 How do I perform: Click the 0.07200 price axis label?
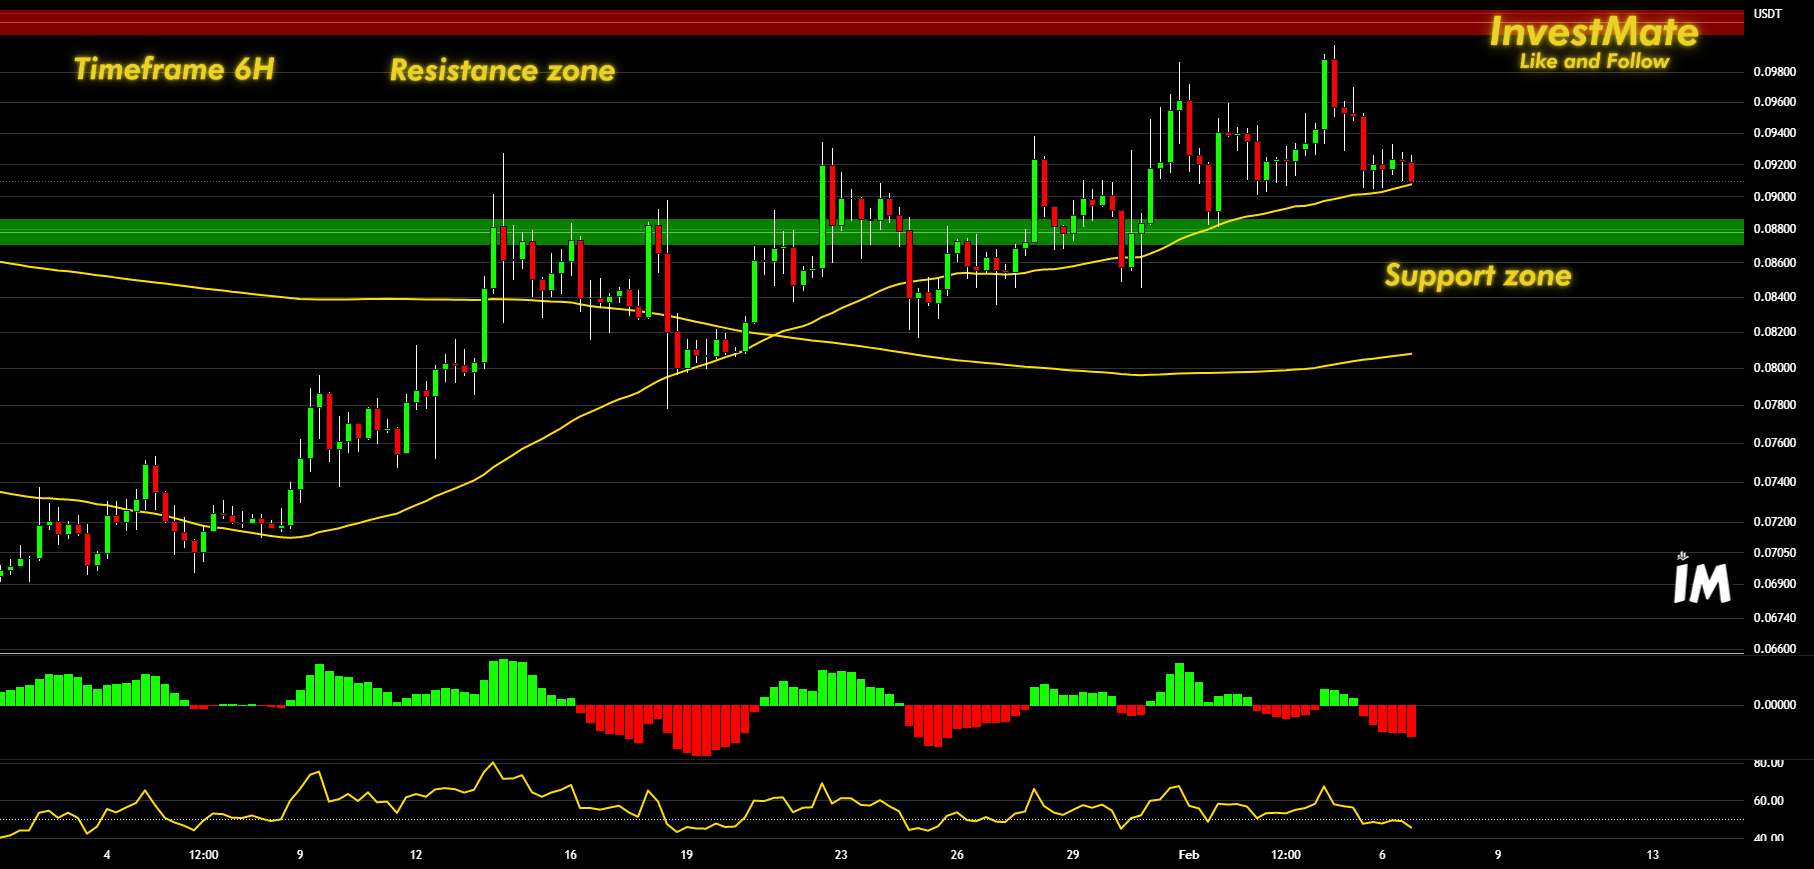click(x=1774, y=522)
